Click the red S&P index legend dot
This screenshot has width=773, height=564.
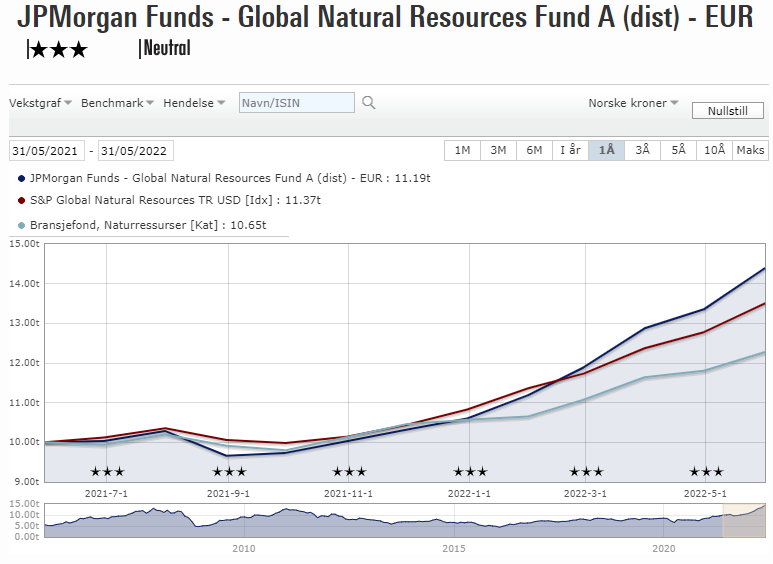21,201
